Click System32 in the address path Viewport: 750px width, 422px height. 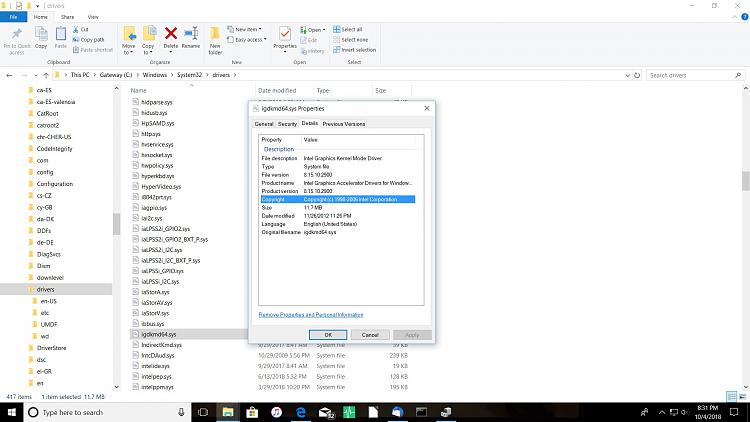coord(189,75)
